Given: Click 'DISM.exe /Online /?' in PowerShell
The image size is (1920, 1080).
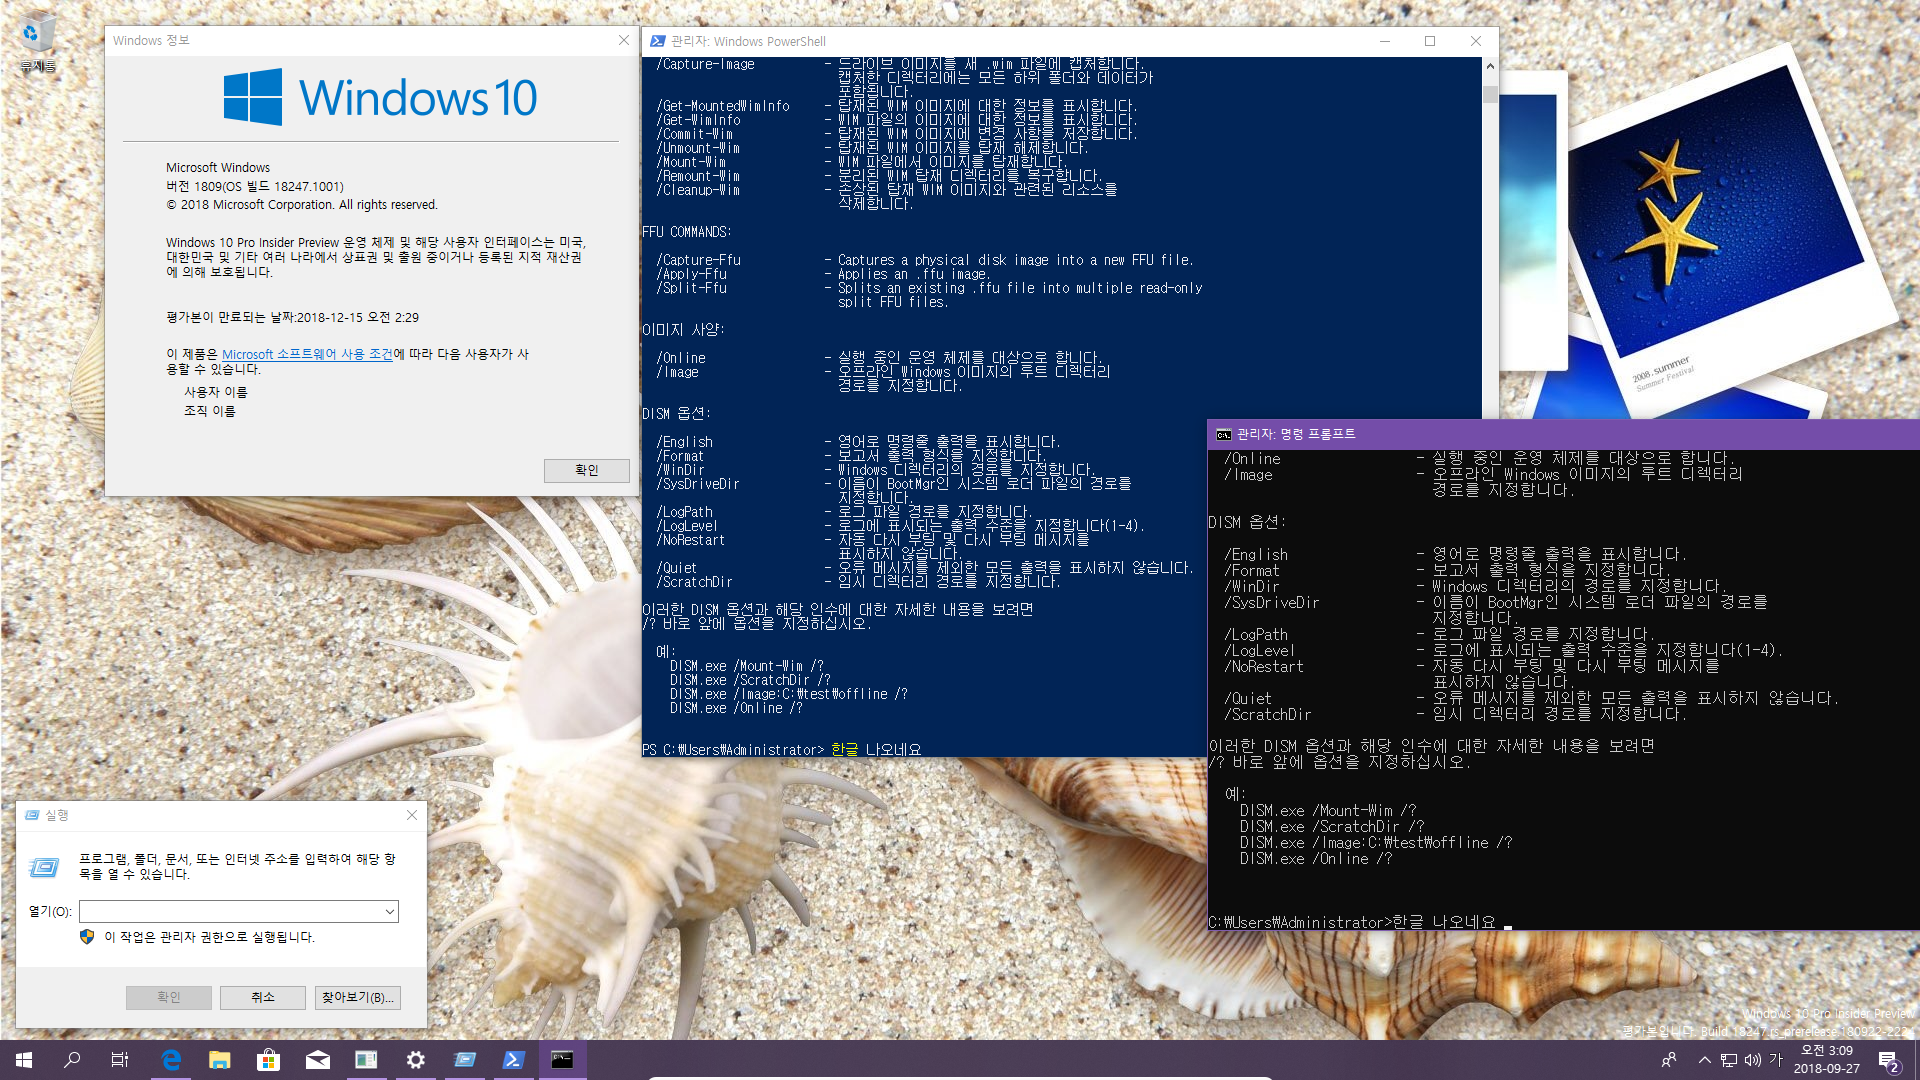Looking at the screenshot, I should pos(736,708).
